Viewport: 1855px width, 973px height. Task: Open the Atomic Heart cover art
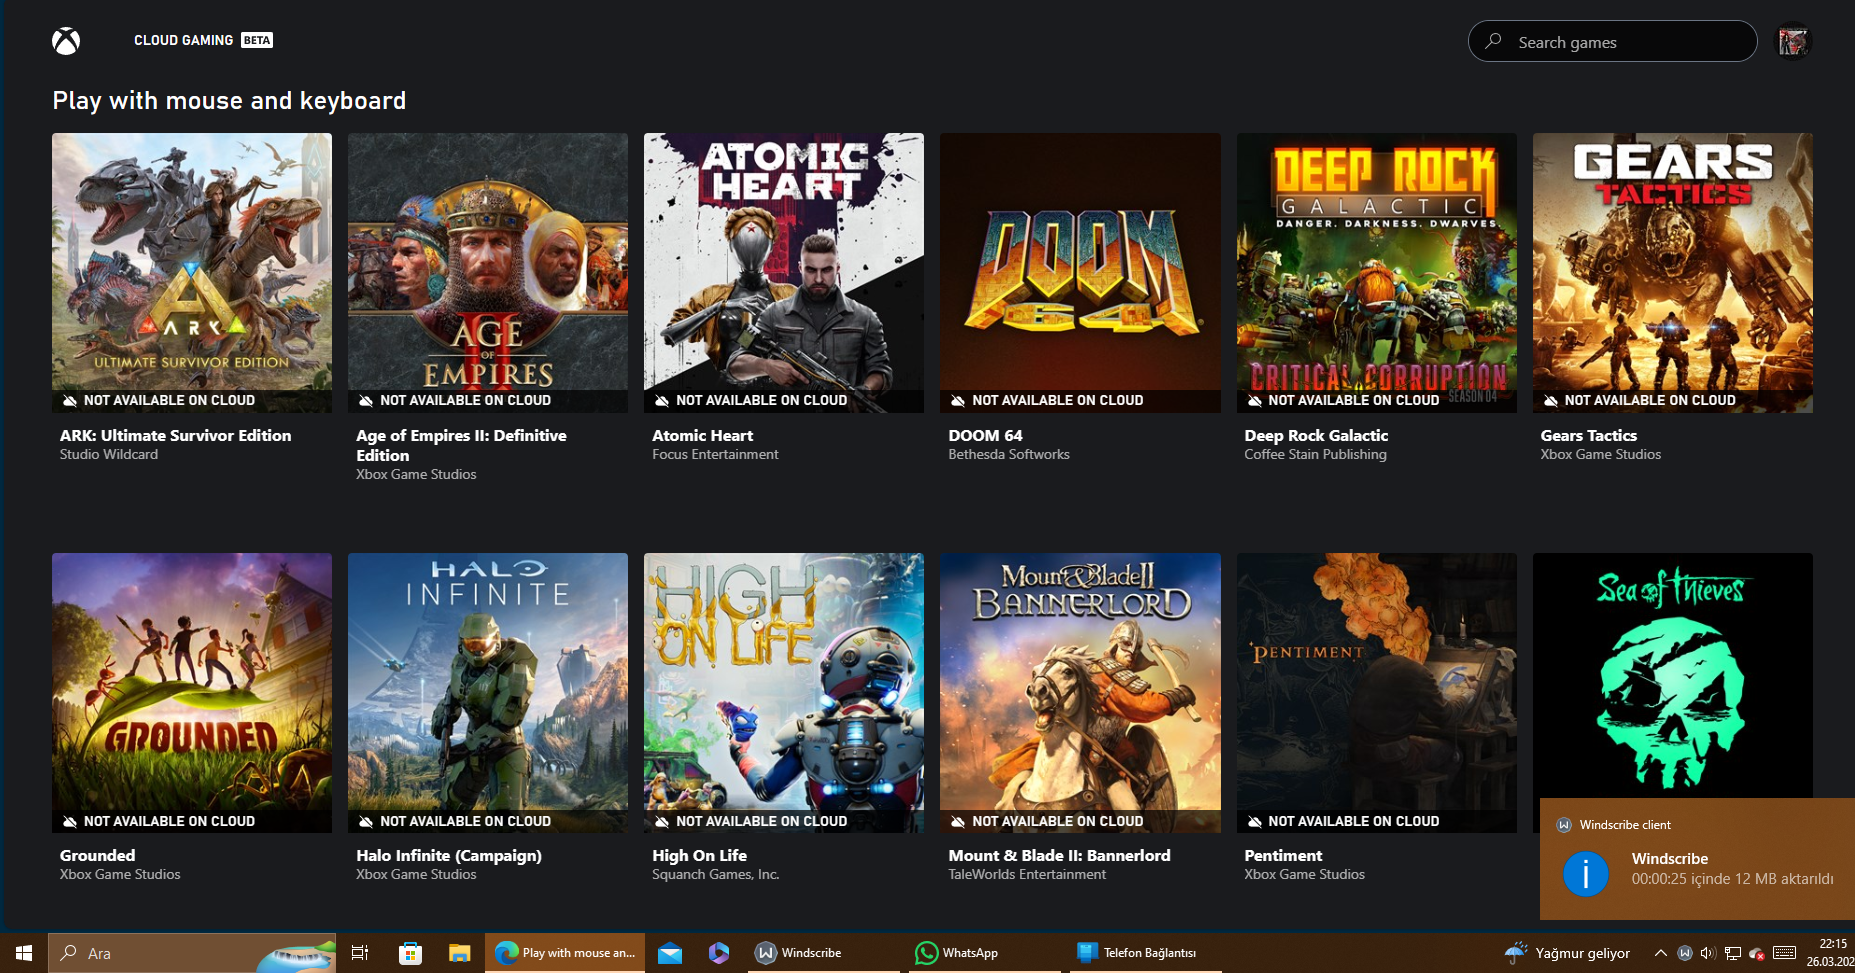784,273
